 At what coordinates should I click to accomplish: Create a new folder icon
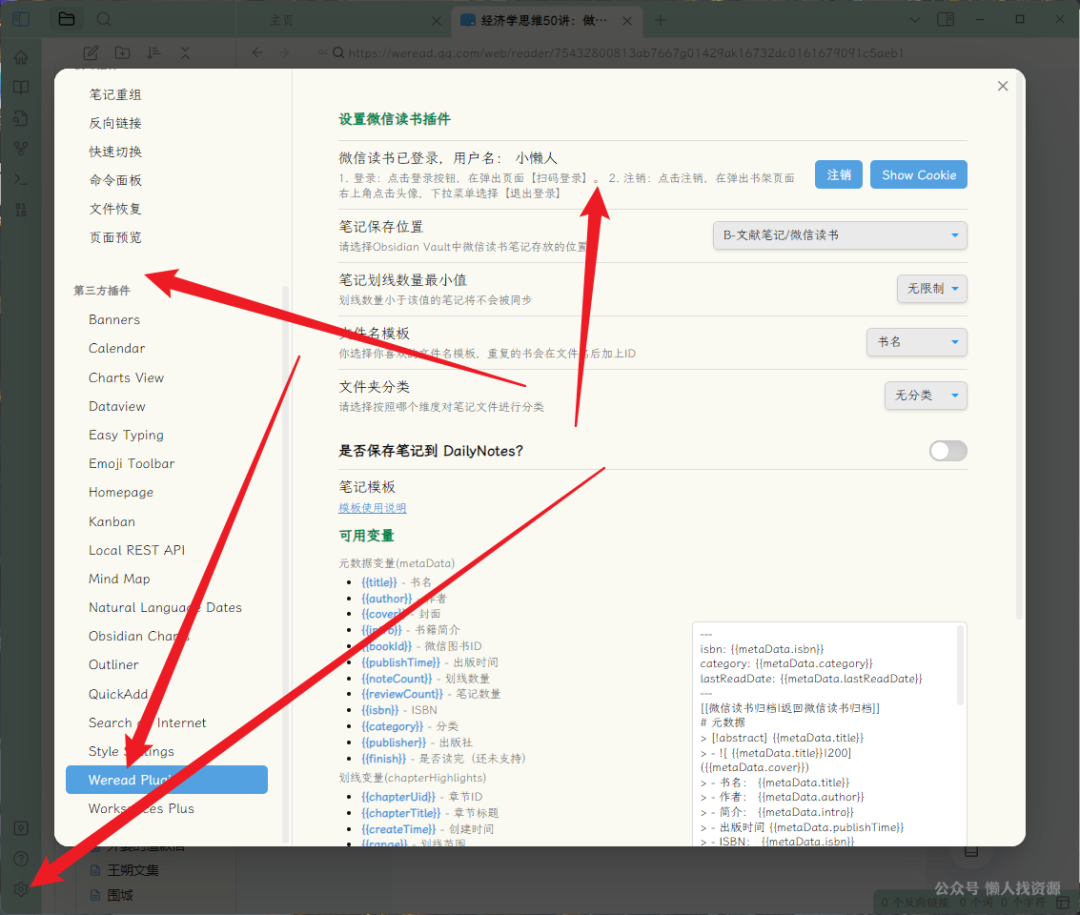[123, 53]
